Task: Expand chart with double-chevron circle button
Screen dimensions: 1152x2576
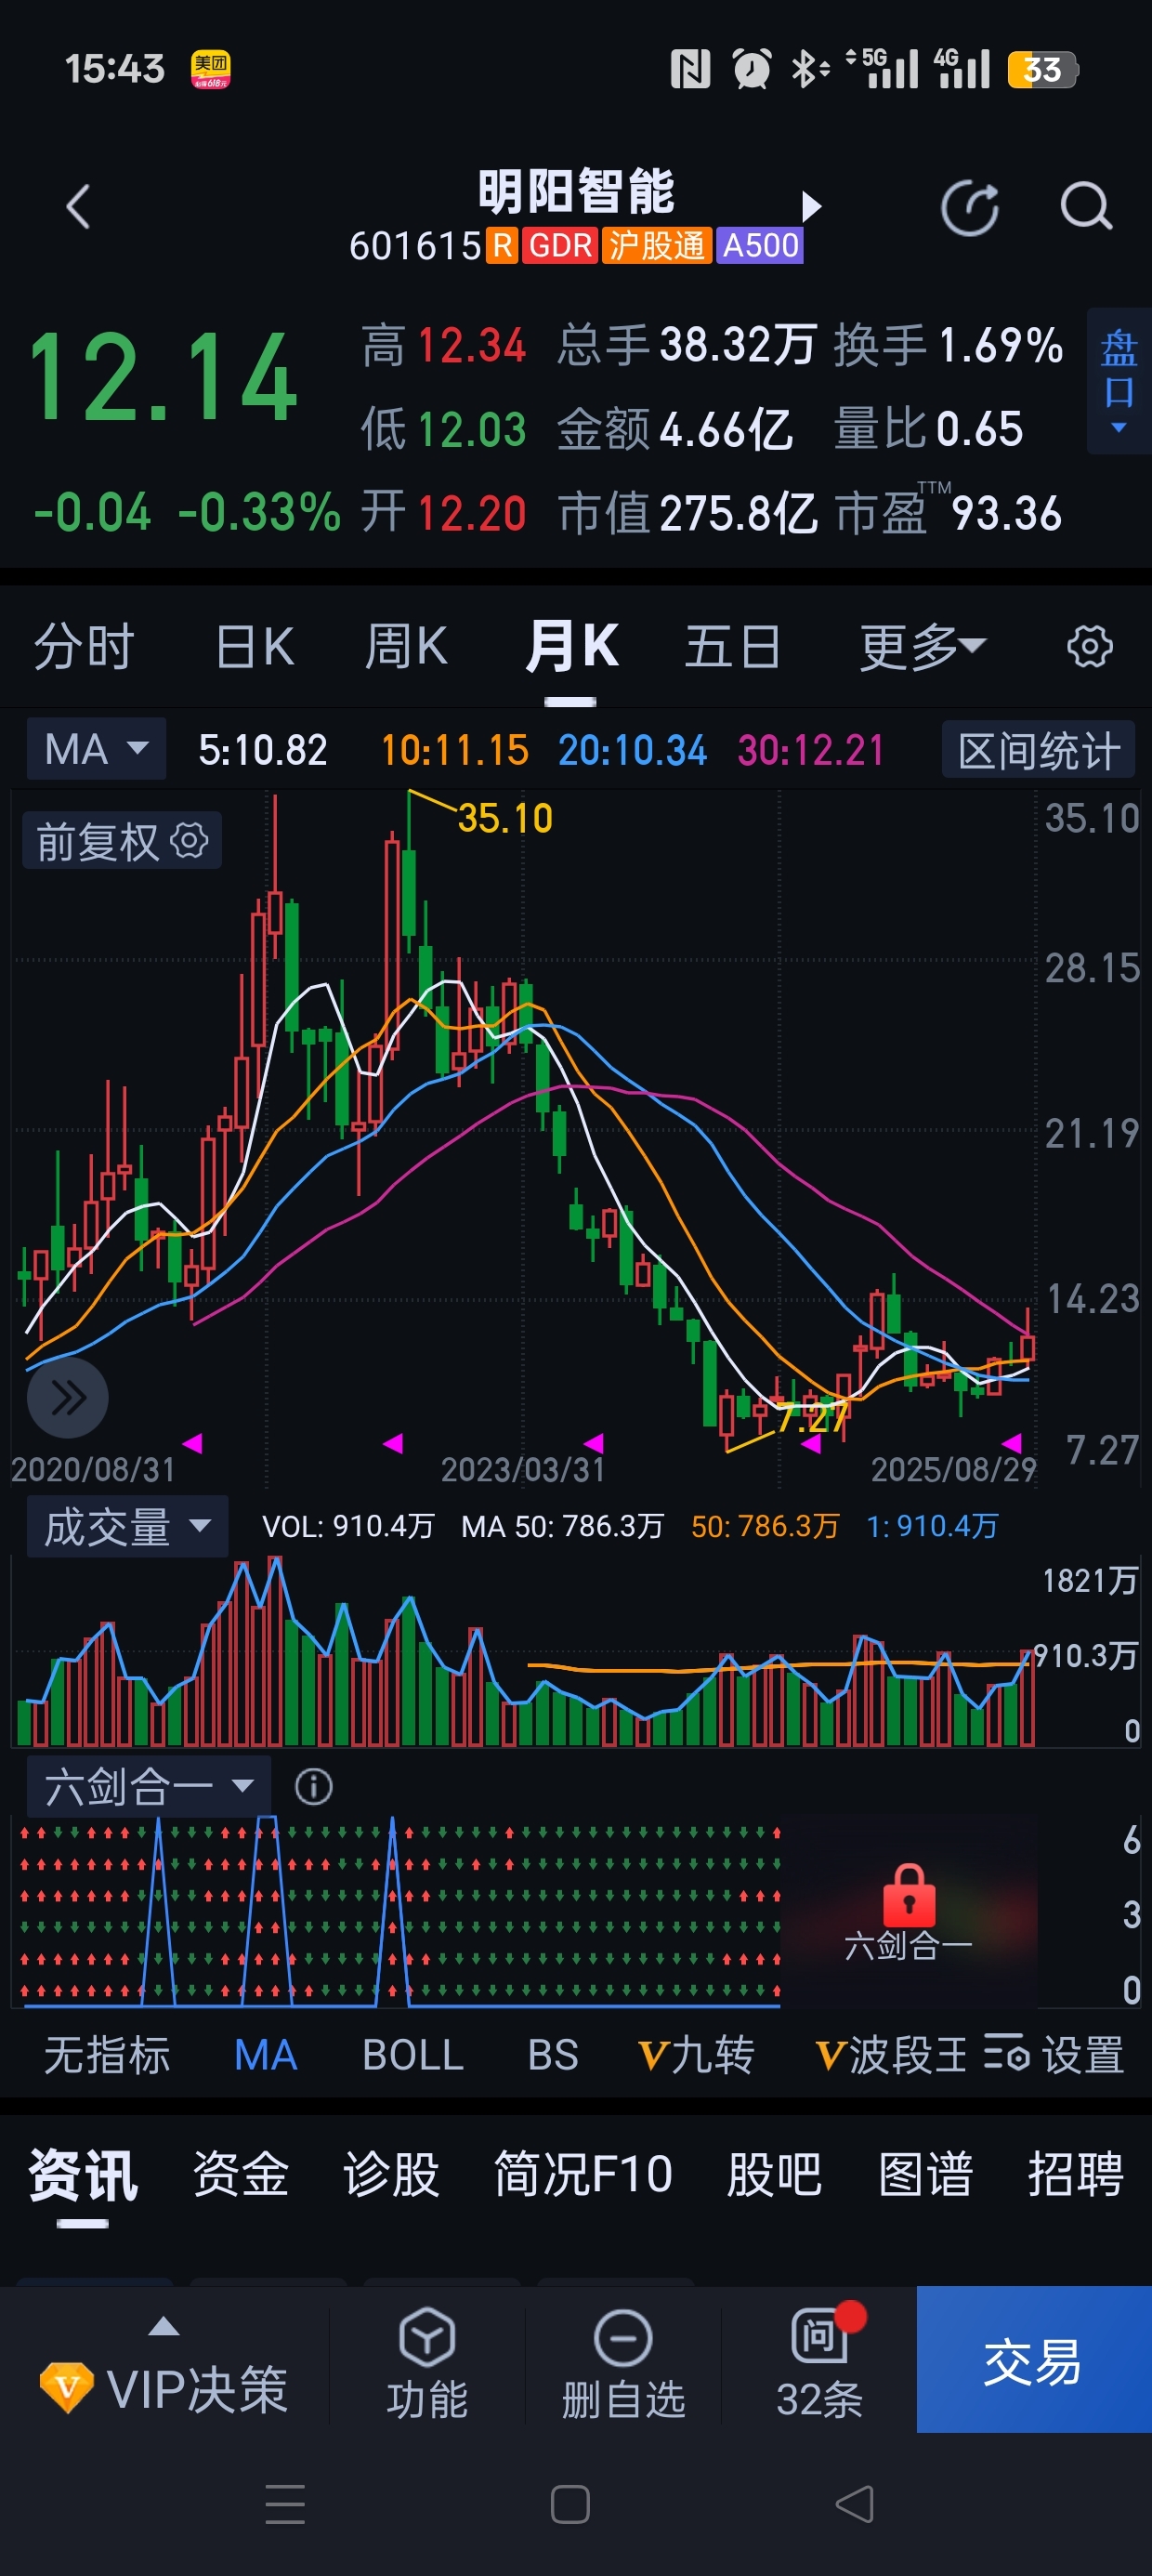Action: coord(68,1397)
